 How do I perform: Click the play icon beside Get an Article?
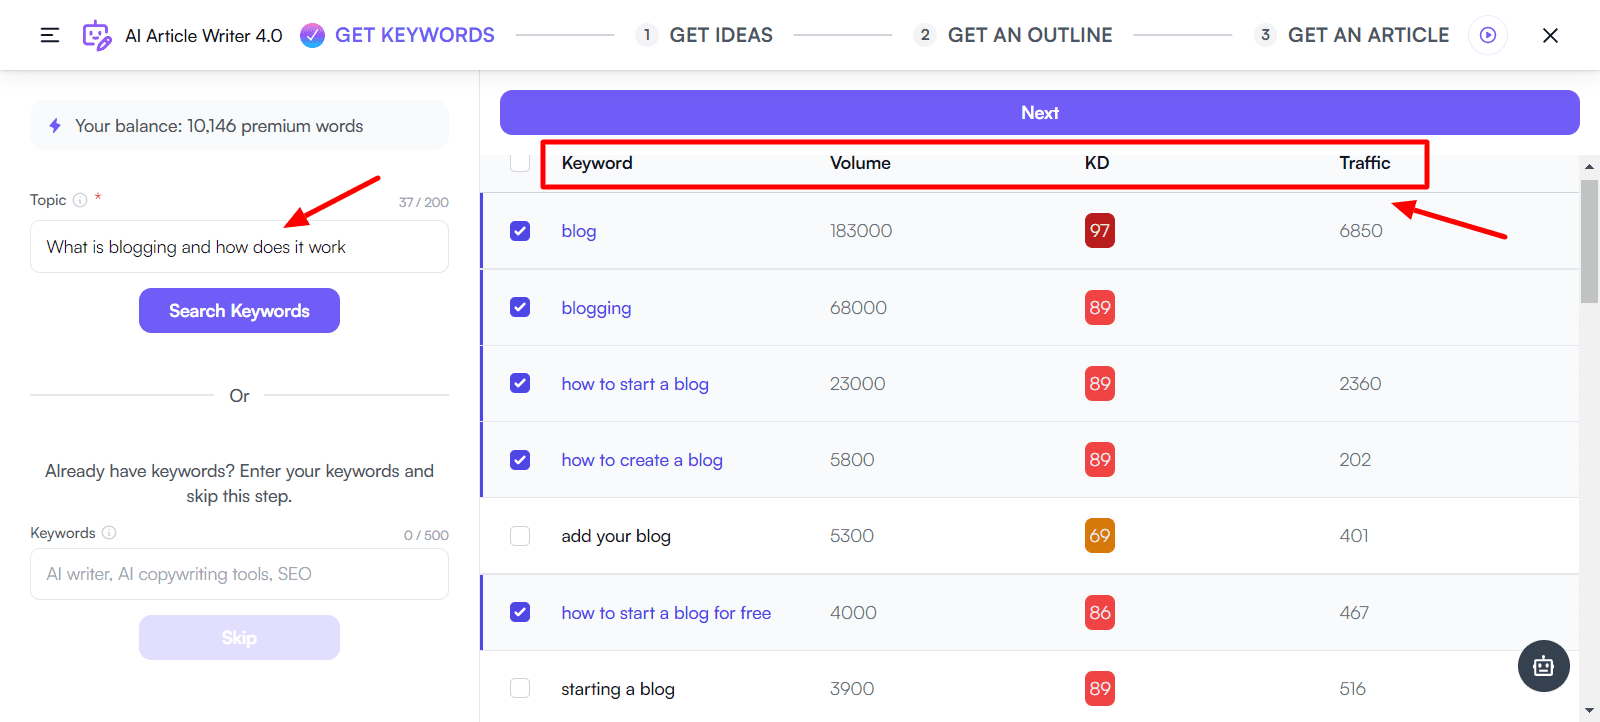point(1488,35)
